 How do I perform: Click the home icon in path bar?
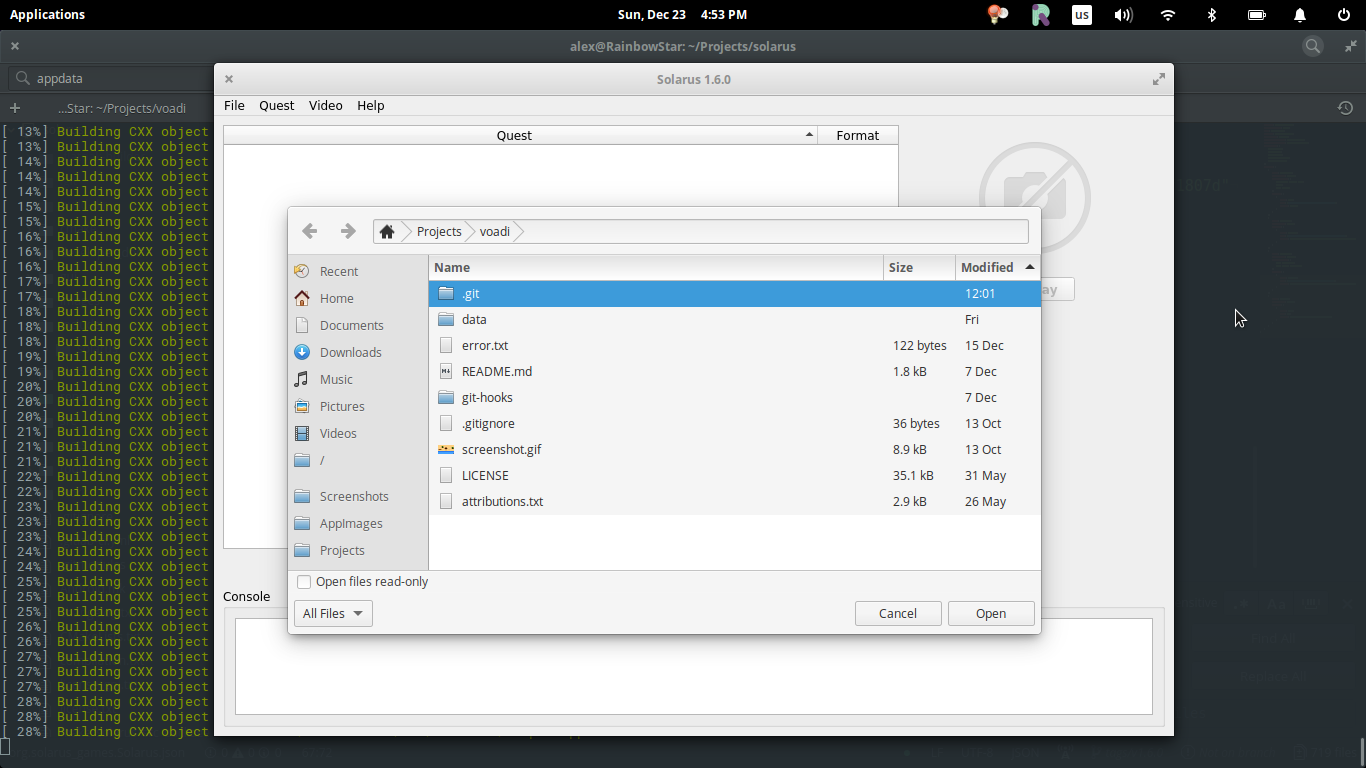click(387, 231)
